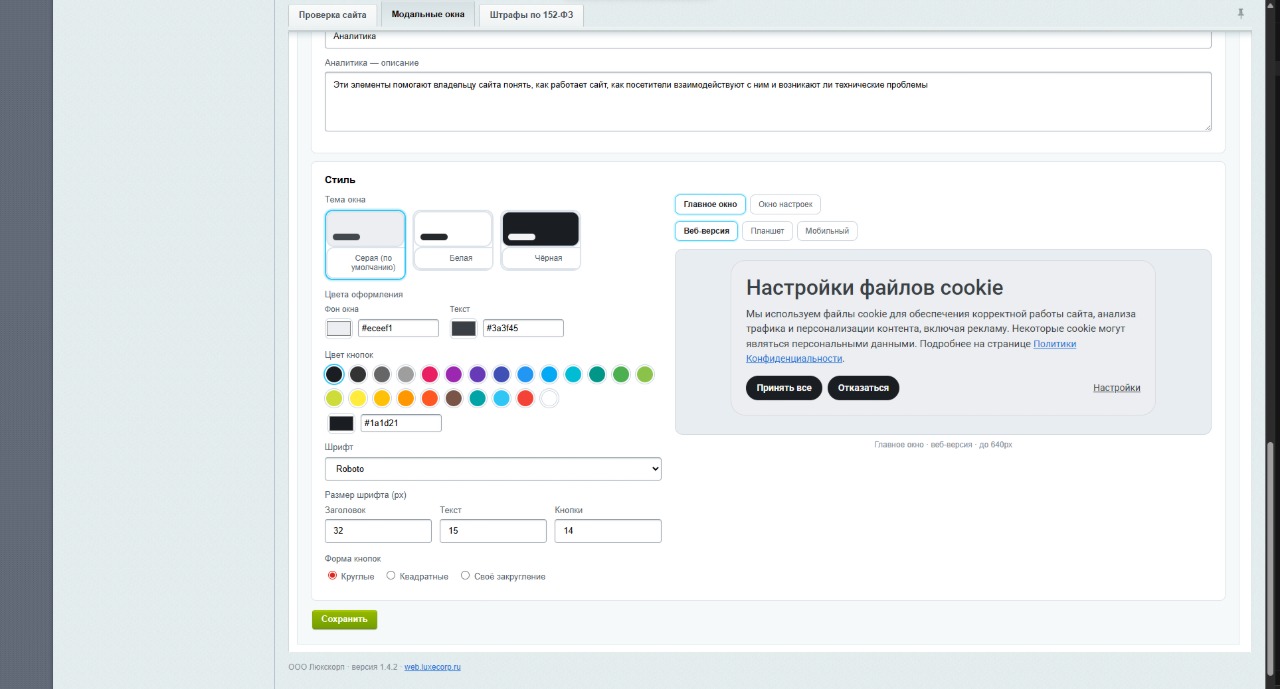Switch preview to Мобильный
The image size is (1280, 689).
(x=827, y=231)
